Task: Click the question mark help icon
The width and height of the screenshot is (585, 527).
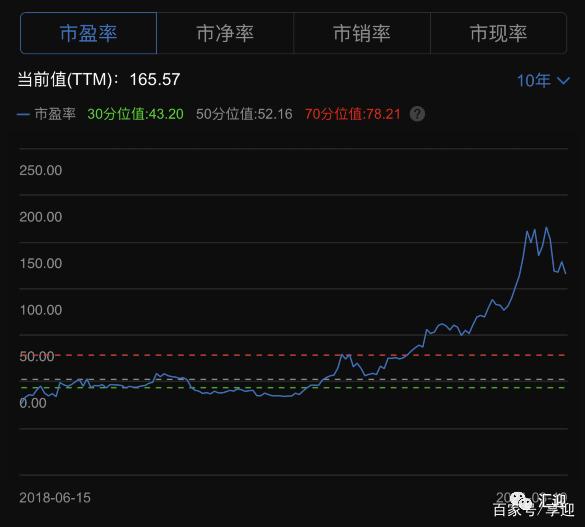Action: tap(417, 114)
